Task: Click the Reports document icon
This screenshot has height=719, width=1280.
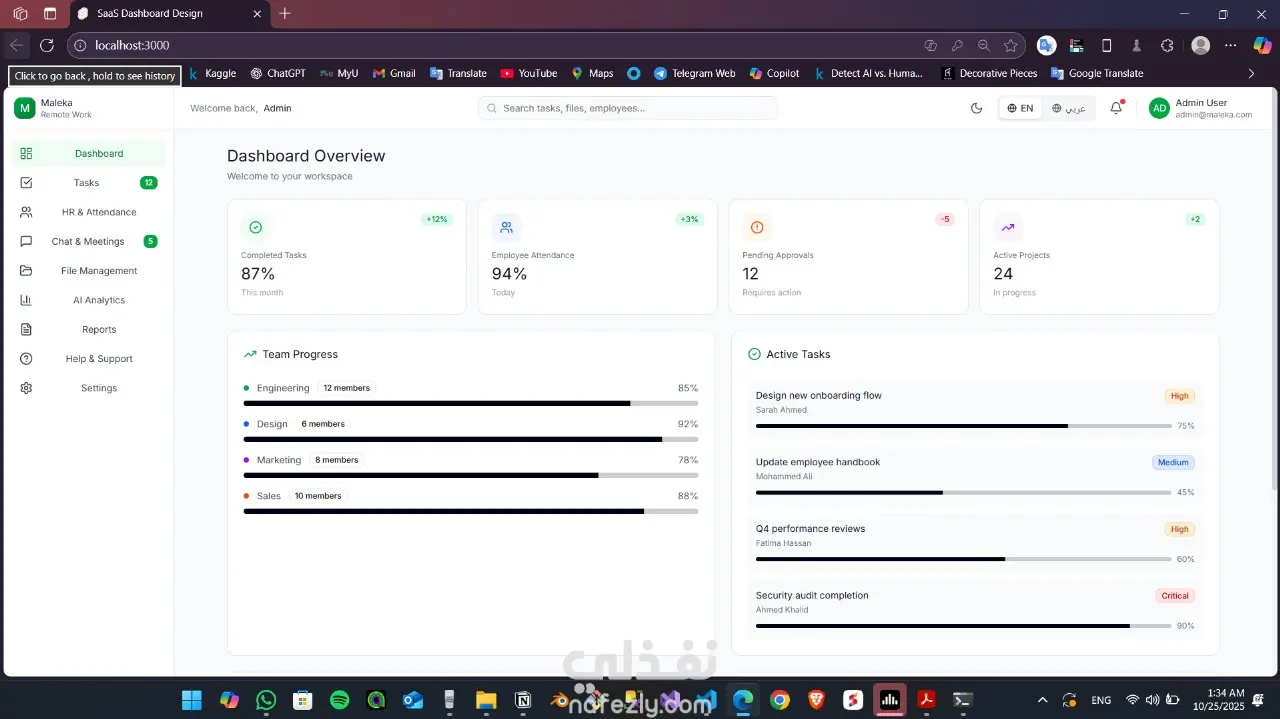Action: coord(26,329)
